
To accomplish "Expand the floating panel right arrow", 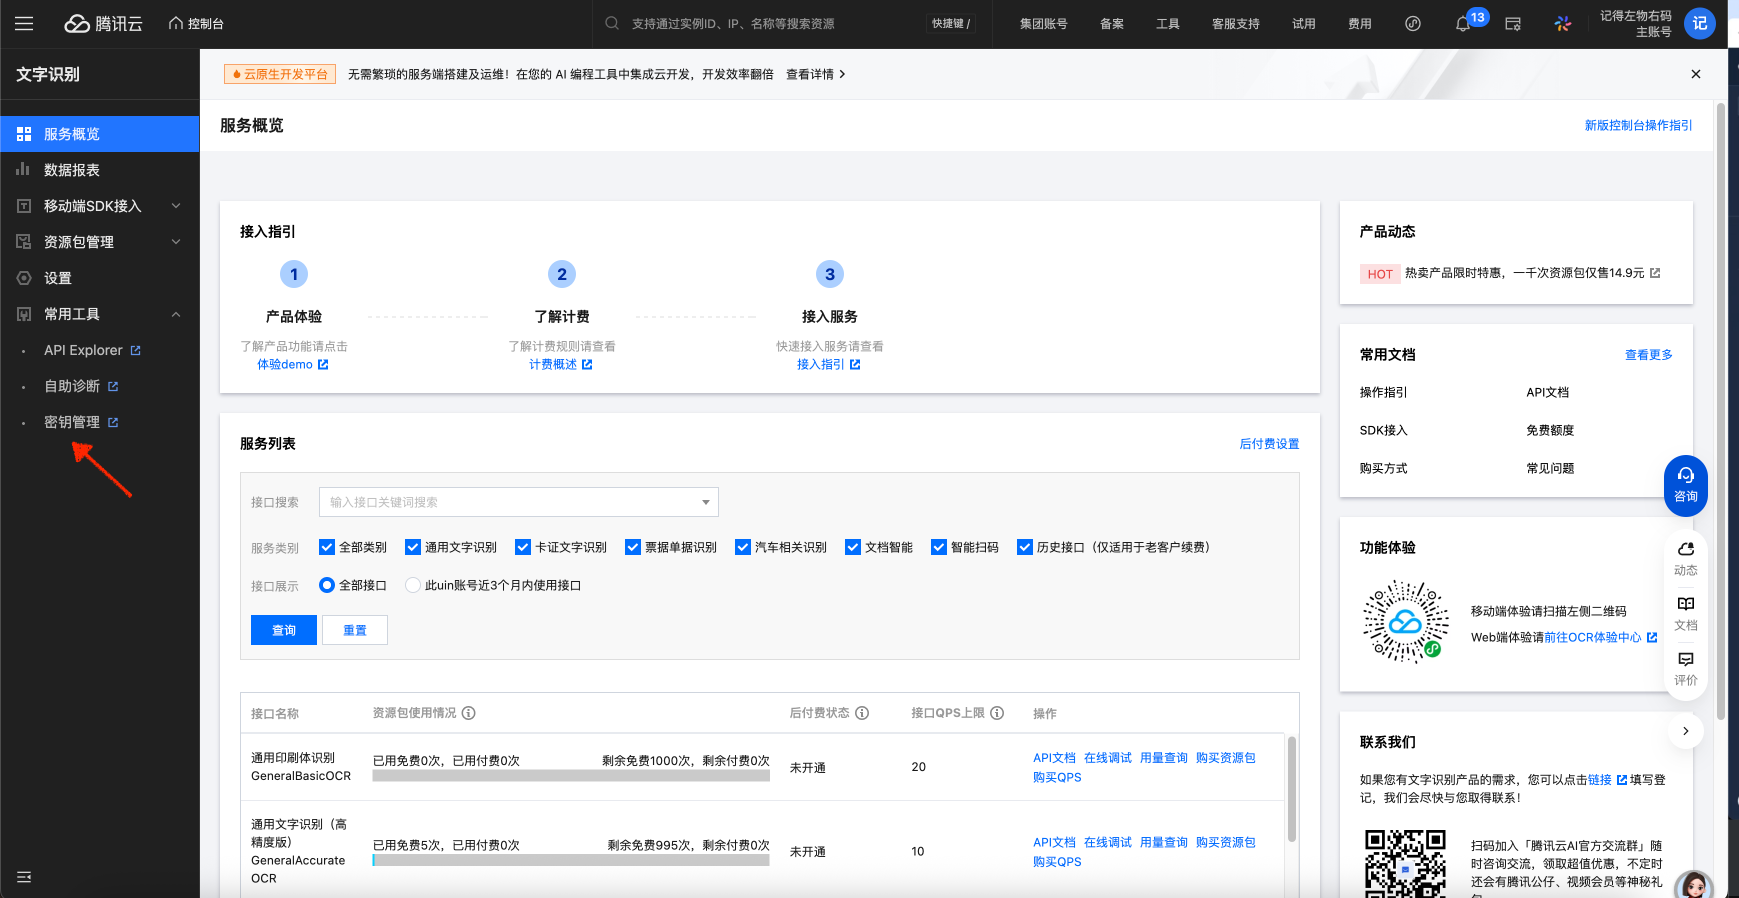I will point(1686,731).
